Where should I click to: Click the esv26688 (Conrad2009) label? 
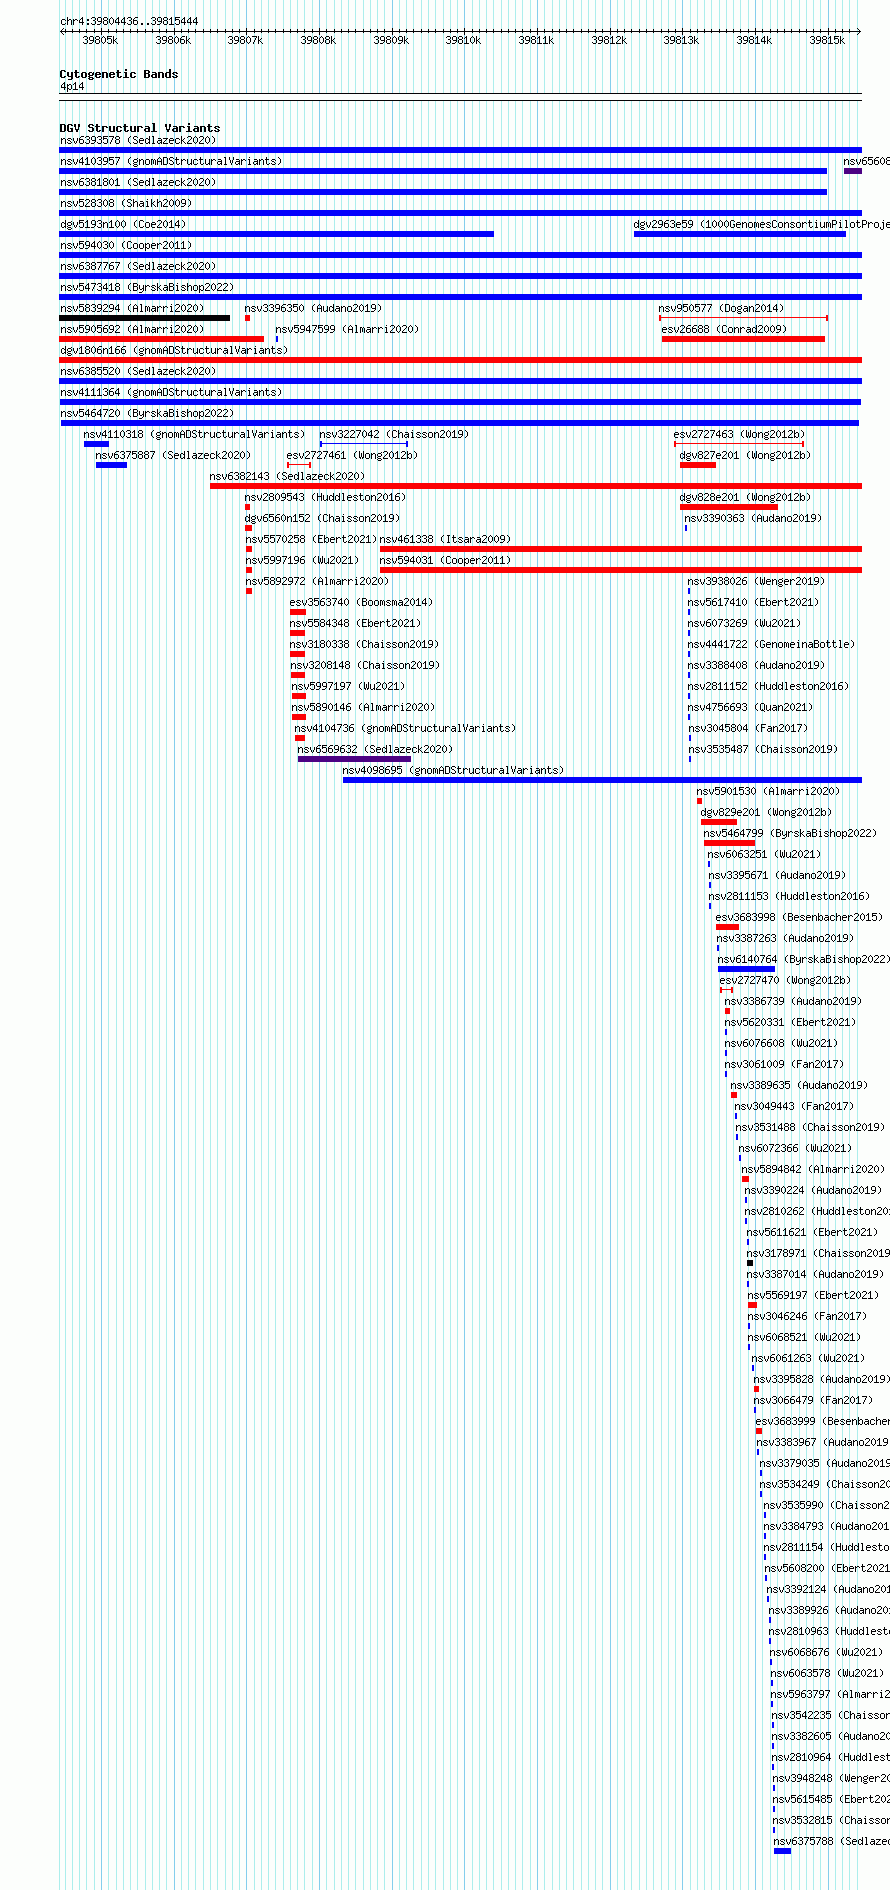click(724, 329)
